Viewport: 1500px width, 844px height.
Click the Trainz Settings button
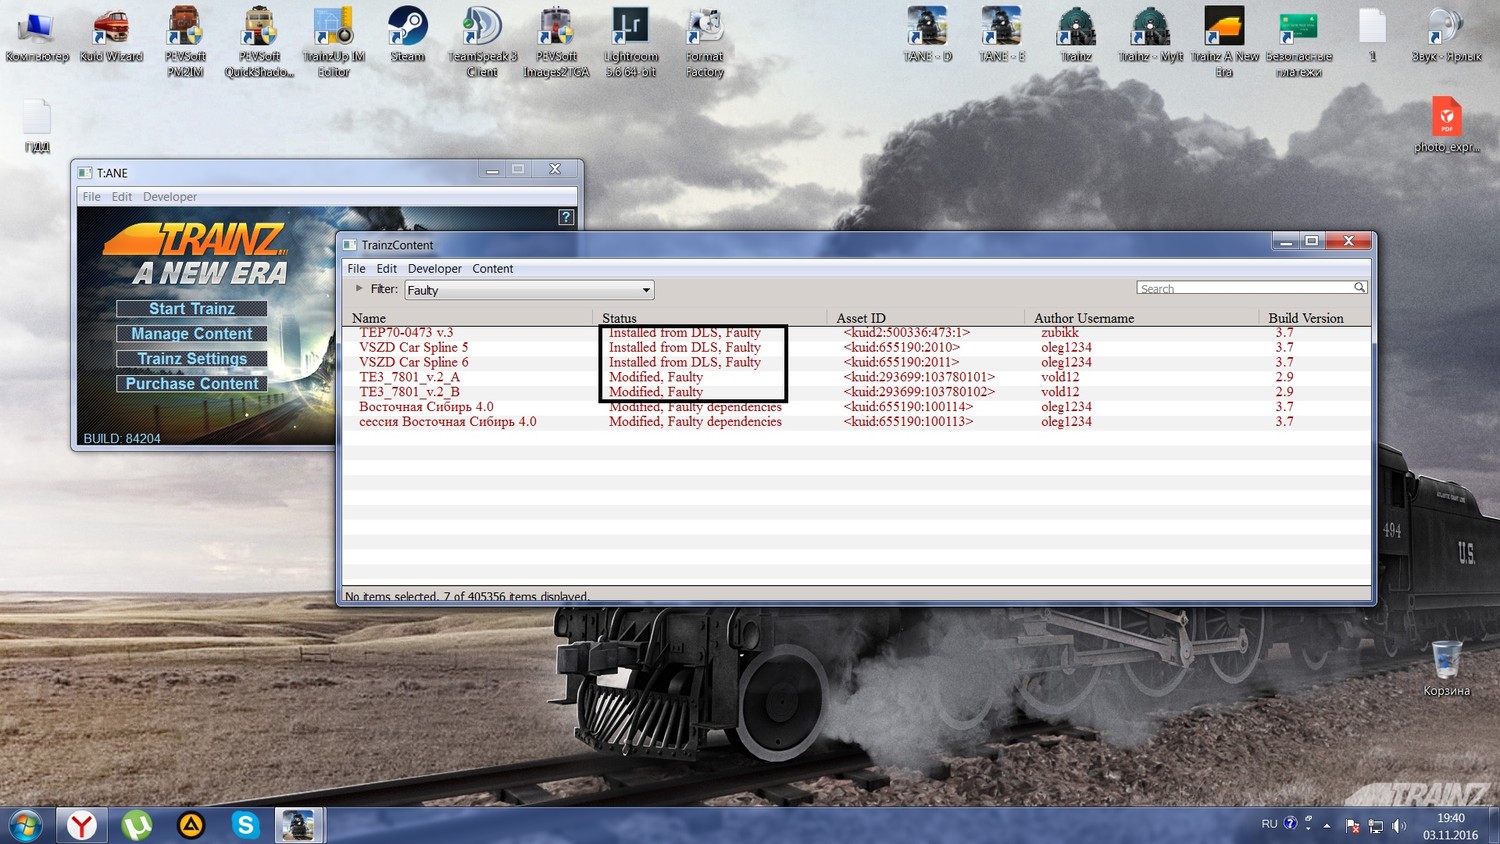192,358
